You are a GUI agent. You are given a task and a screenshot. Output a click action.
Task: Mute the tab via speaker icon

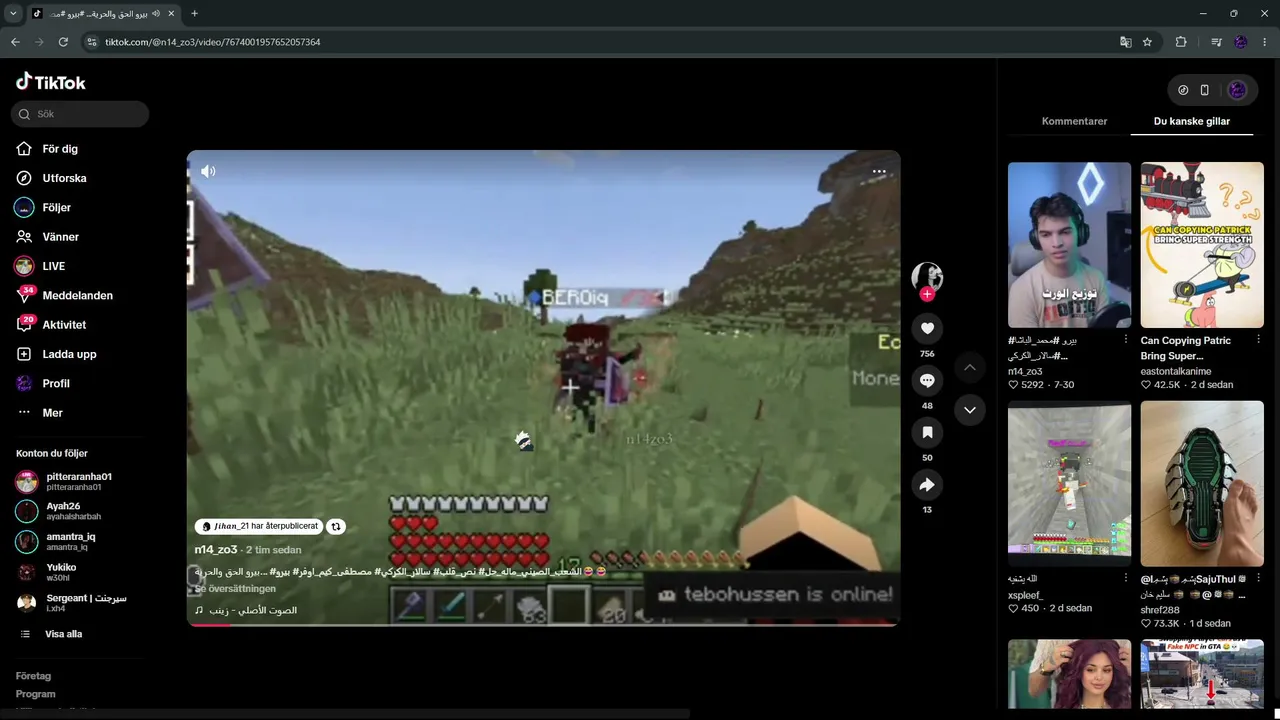[156, 14]
